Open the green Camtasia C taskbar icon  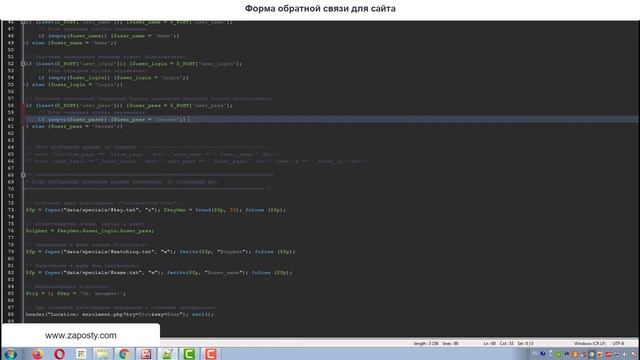189,354
